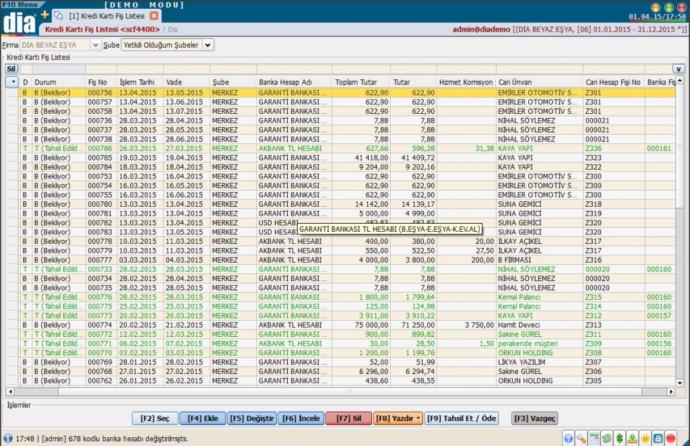The height and width of the screenshot is (446, 690).
Task: Expand the [F8] Yazdır dropdown arrow
Action: 418,418
